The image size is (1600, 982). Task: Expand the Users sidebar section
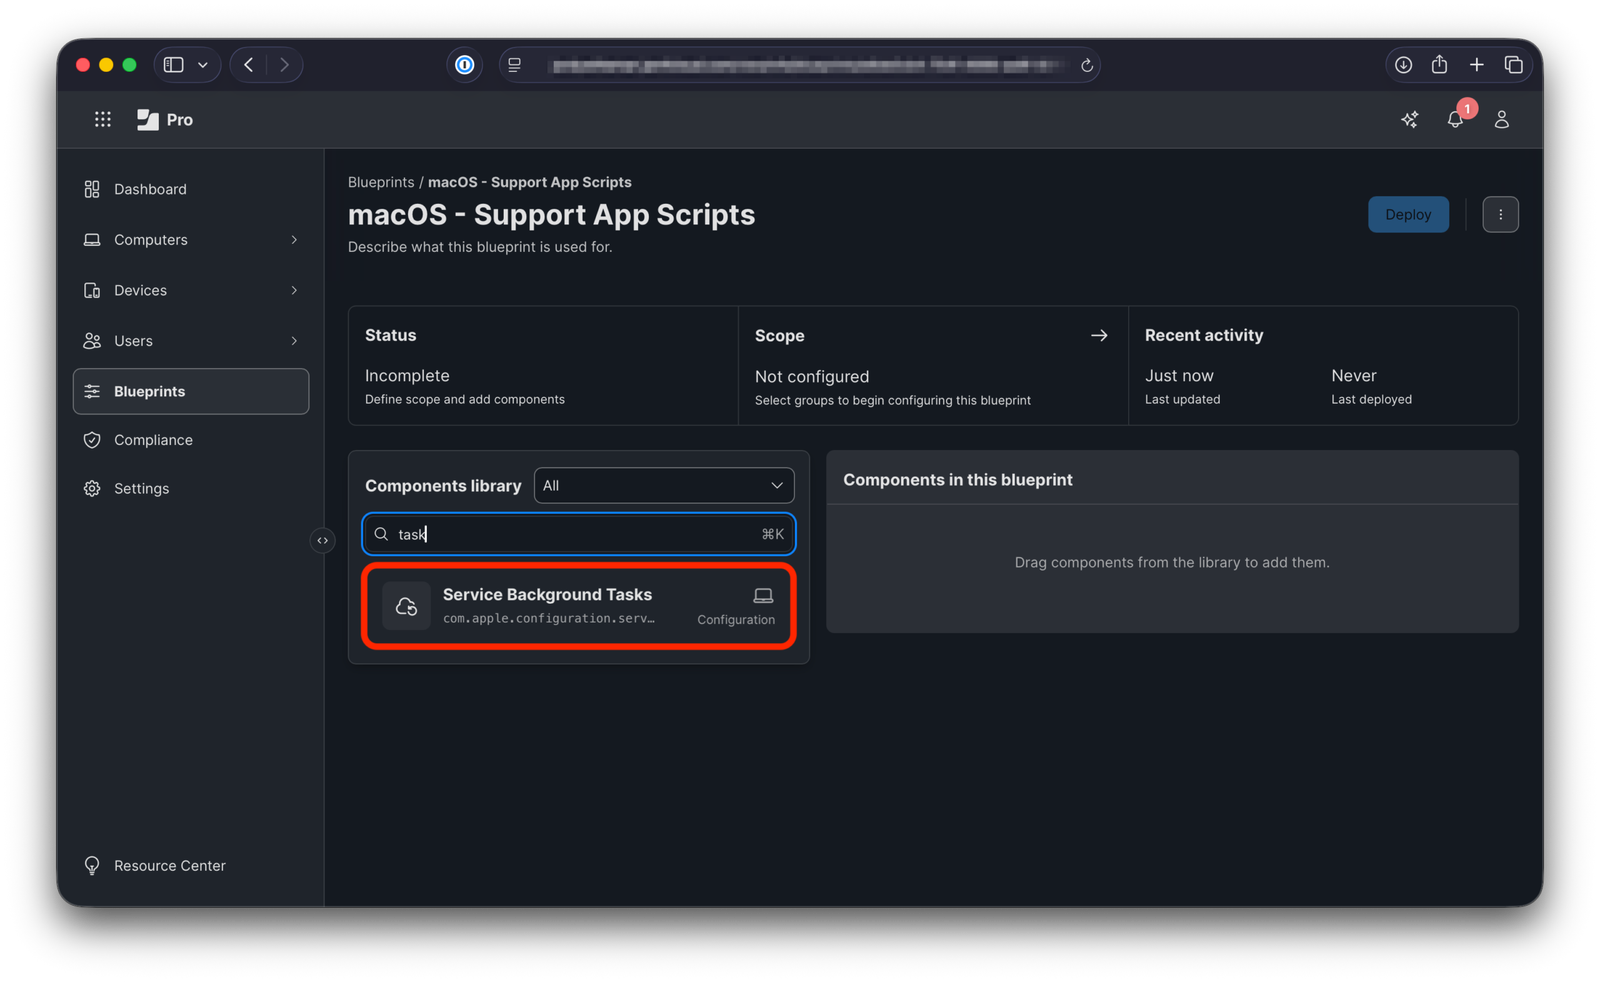pos(293,341)
